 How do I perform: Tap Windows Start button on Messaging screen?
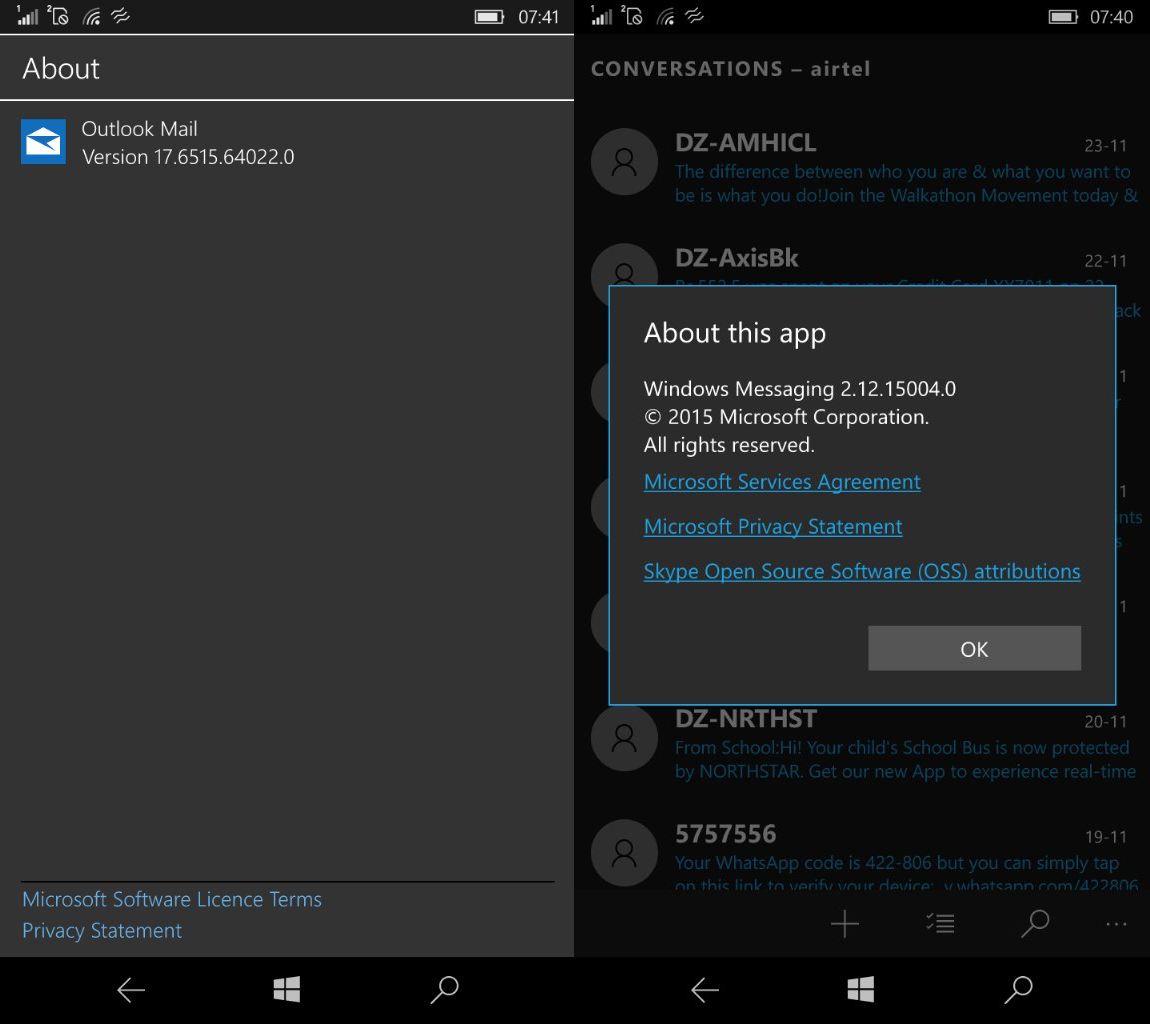861,990
